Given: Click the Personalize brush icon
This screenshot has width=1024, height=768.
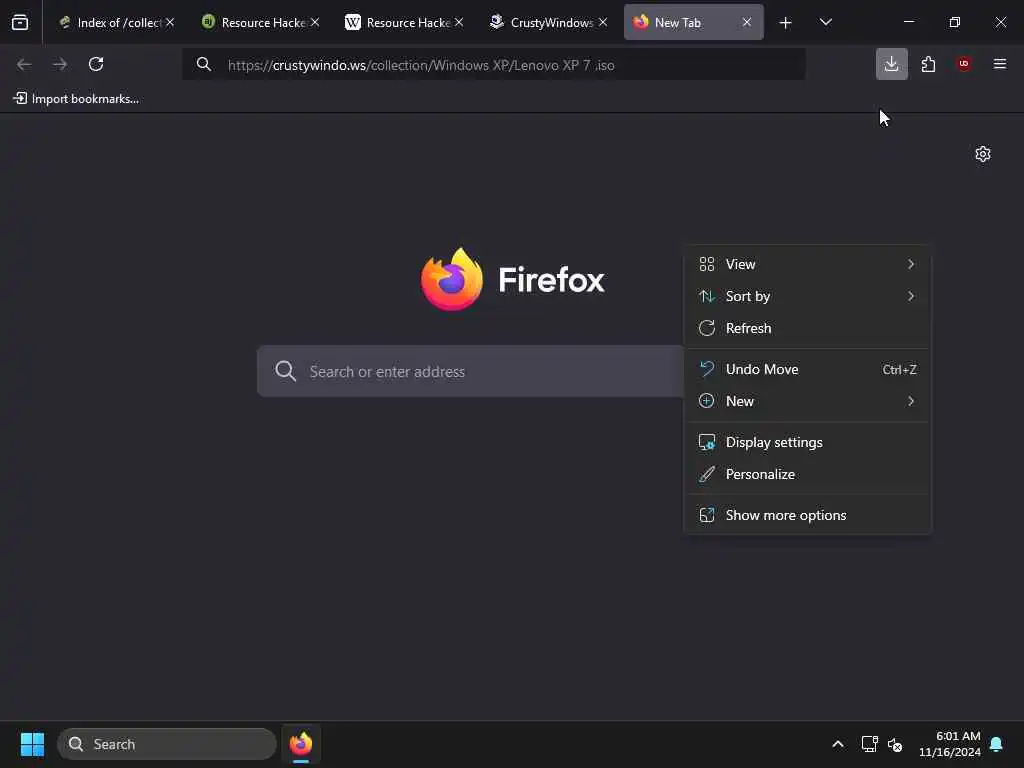Looking at the screenshot, I should click(707, 474).
